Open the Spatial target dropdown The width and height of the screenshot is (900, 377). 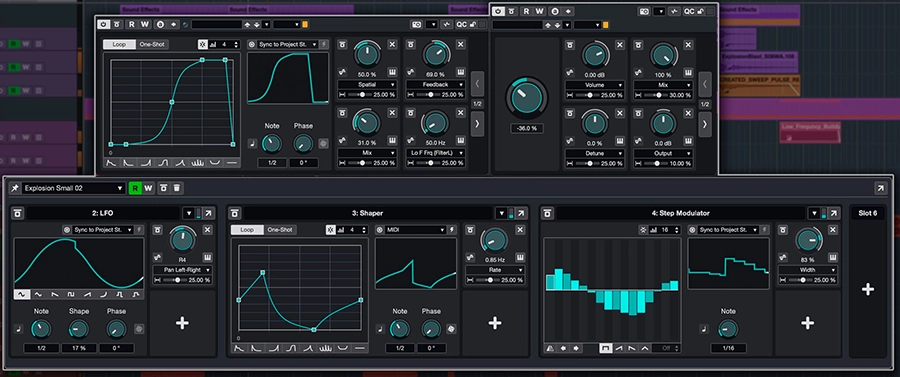click(x=367, y=84)
